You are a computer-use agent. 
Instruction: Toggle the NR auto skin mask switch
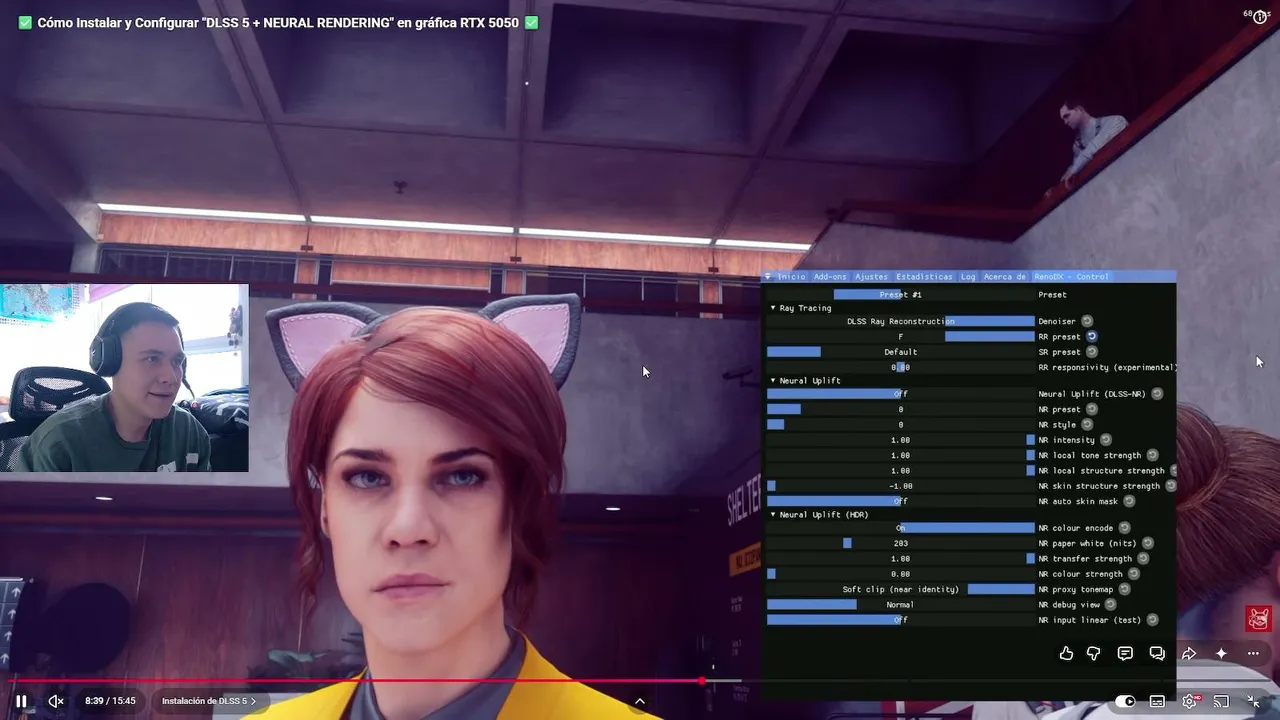point(901,501)
